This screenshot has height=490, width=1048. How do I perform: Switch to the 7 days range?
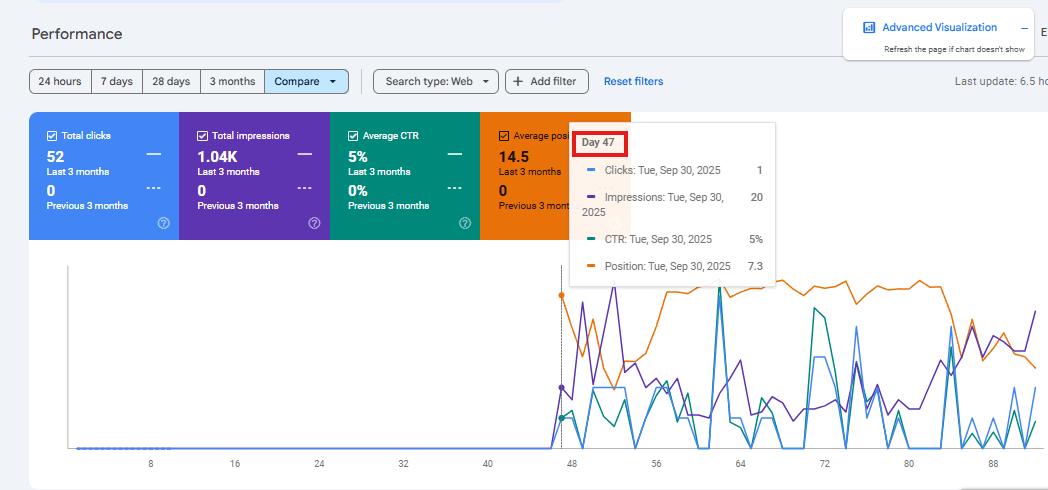(x=116, y=81)
